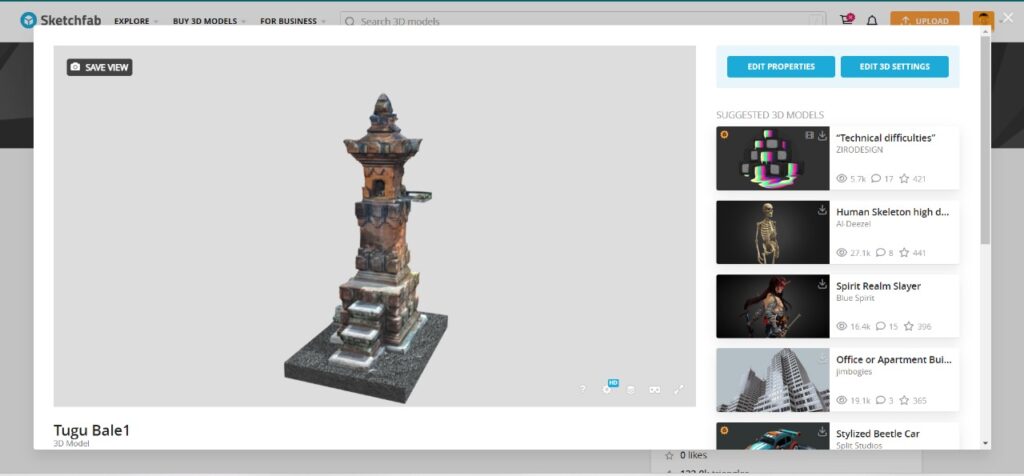1024x476 pixels.
Task: Click download icon on Technical difficulties thumbnail
Action: tap(822, 135)
